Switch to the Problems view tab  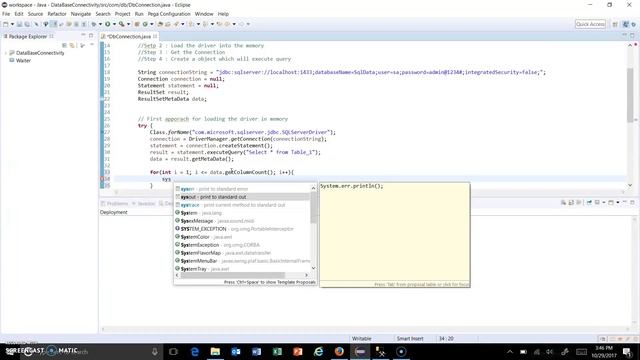(115, 203)
